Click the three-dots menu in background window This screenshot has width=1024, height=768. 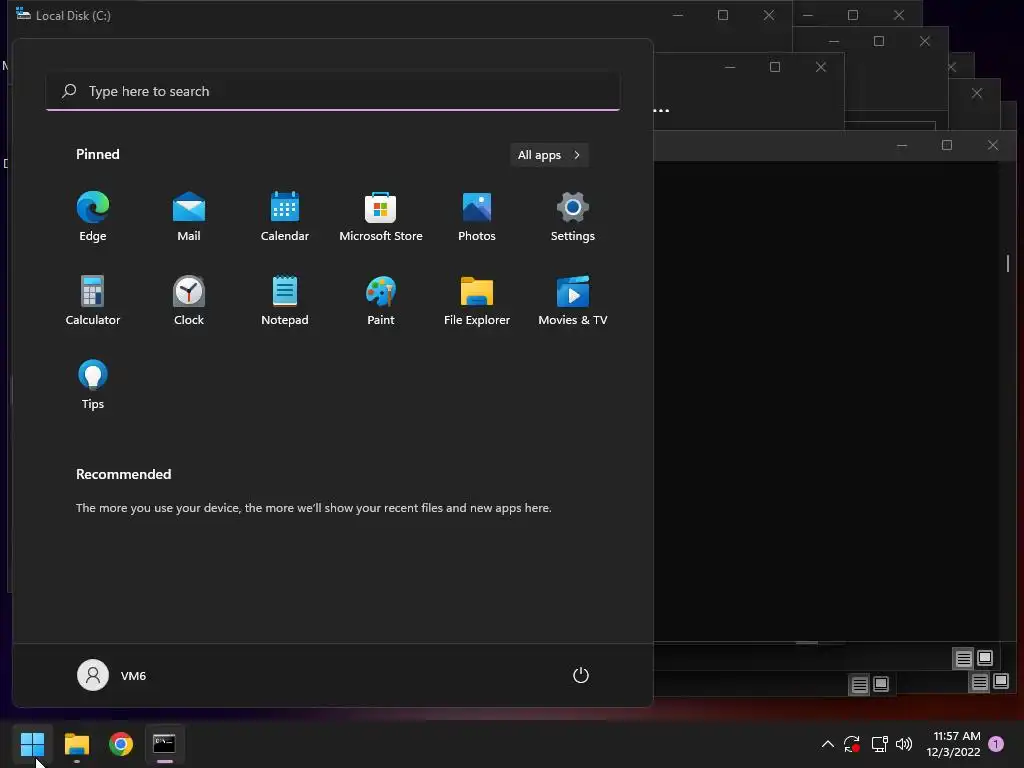(661, 110)
